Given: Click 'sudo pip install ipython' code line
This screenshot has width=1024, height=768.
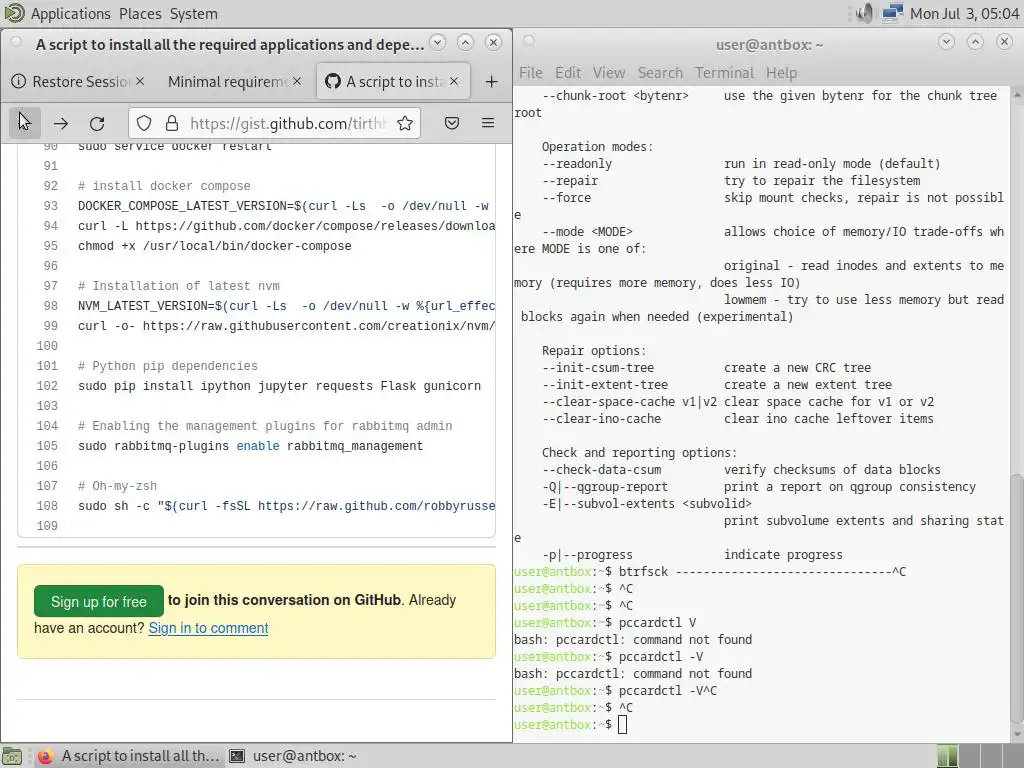Looking at the screenshot, I should tap(280, 386).
